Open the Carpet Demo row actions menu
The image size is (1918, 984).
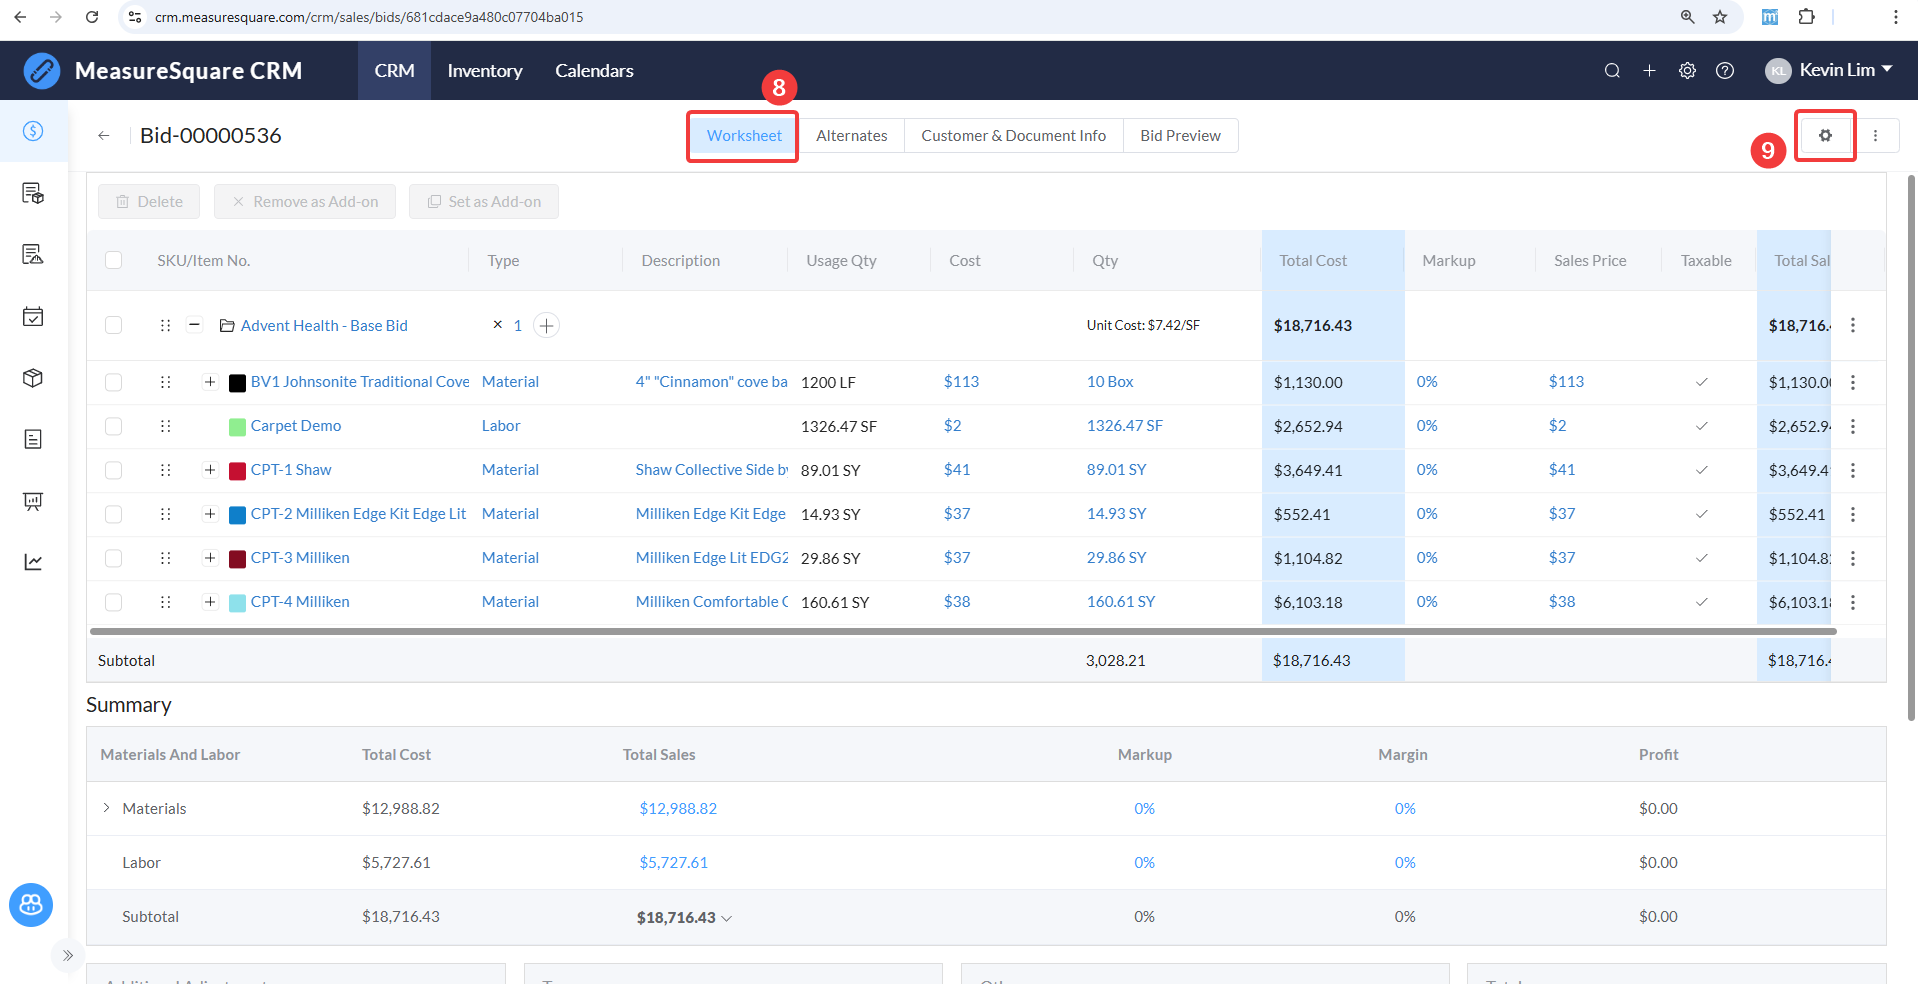coord(1853,426)
